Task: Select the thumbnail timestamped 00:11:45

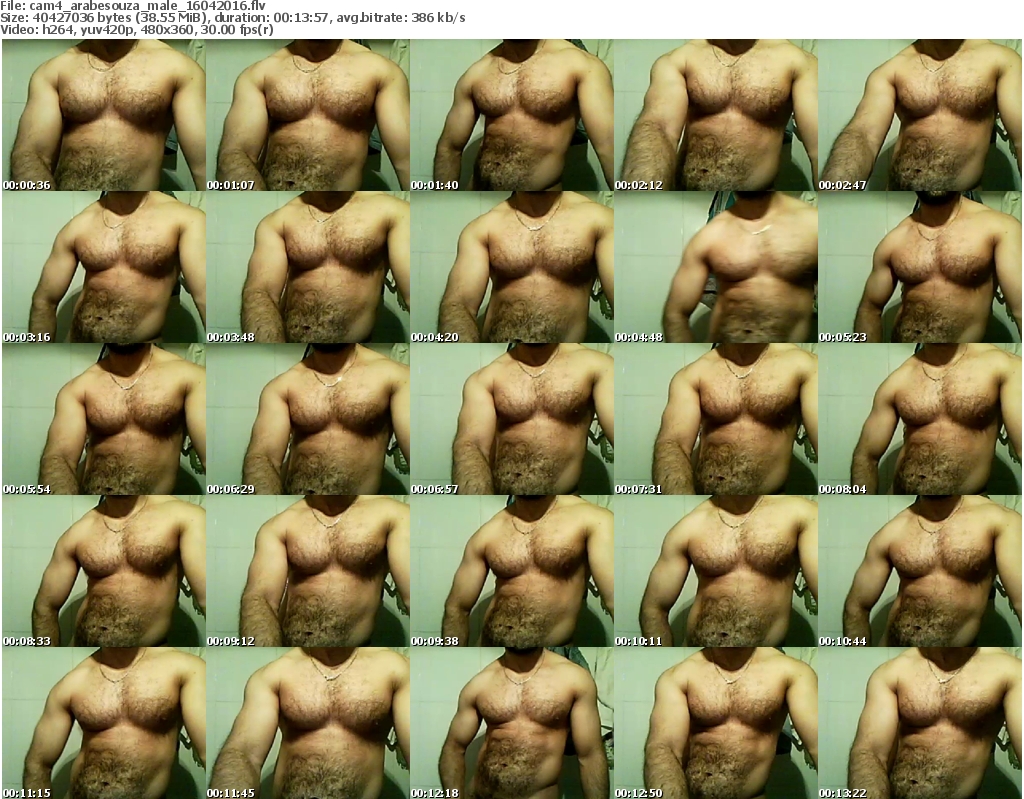Action: (308, 723)
